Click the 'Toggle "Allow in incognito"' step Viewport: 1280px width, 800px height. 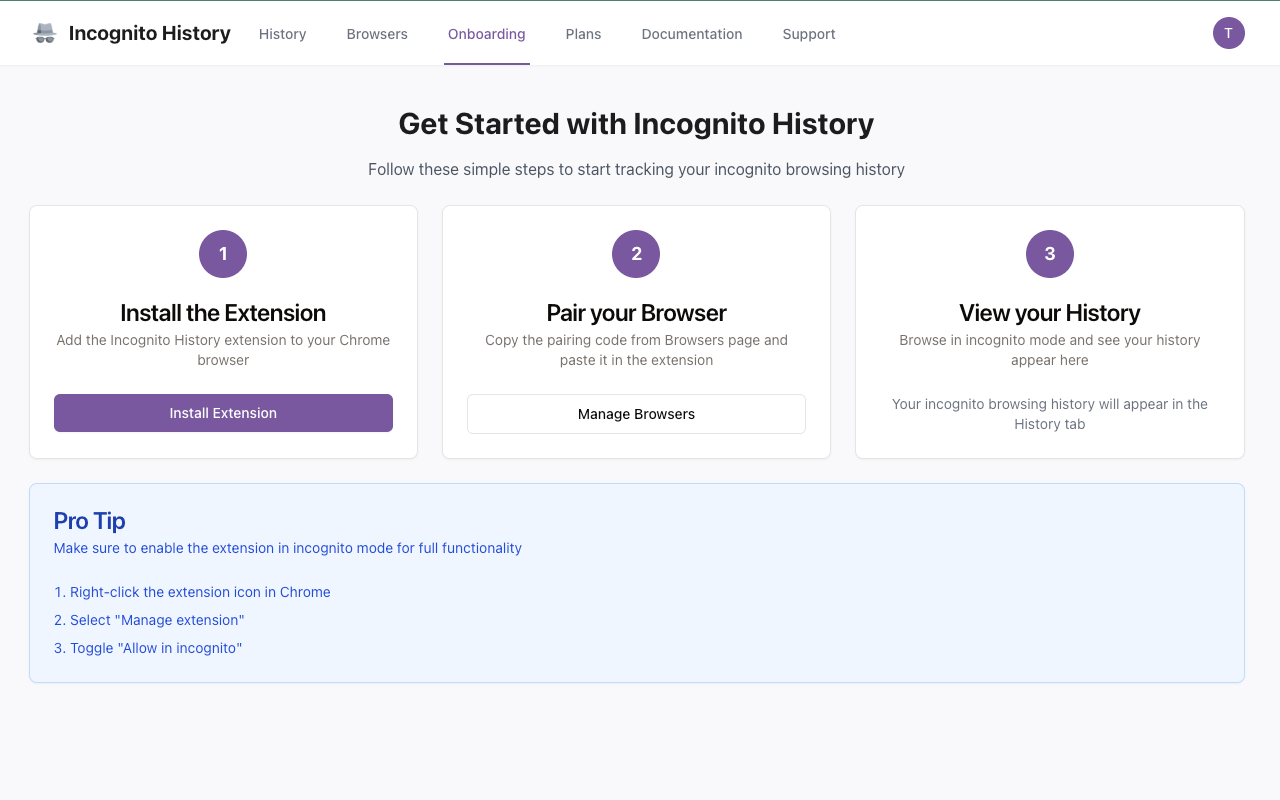148,648
